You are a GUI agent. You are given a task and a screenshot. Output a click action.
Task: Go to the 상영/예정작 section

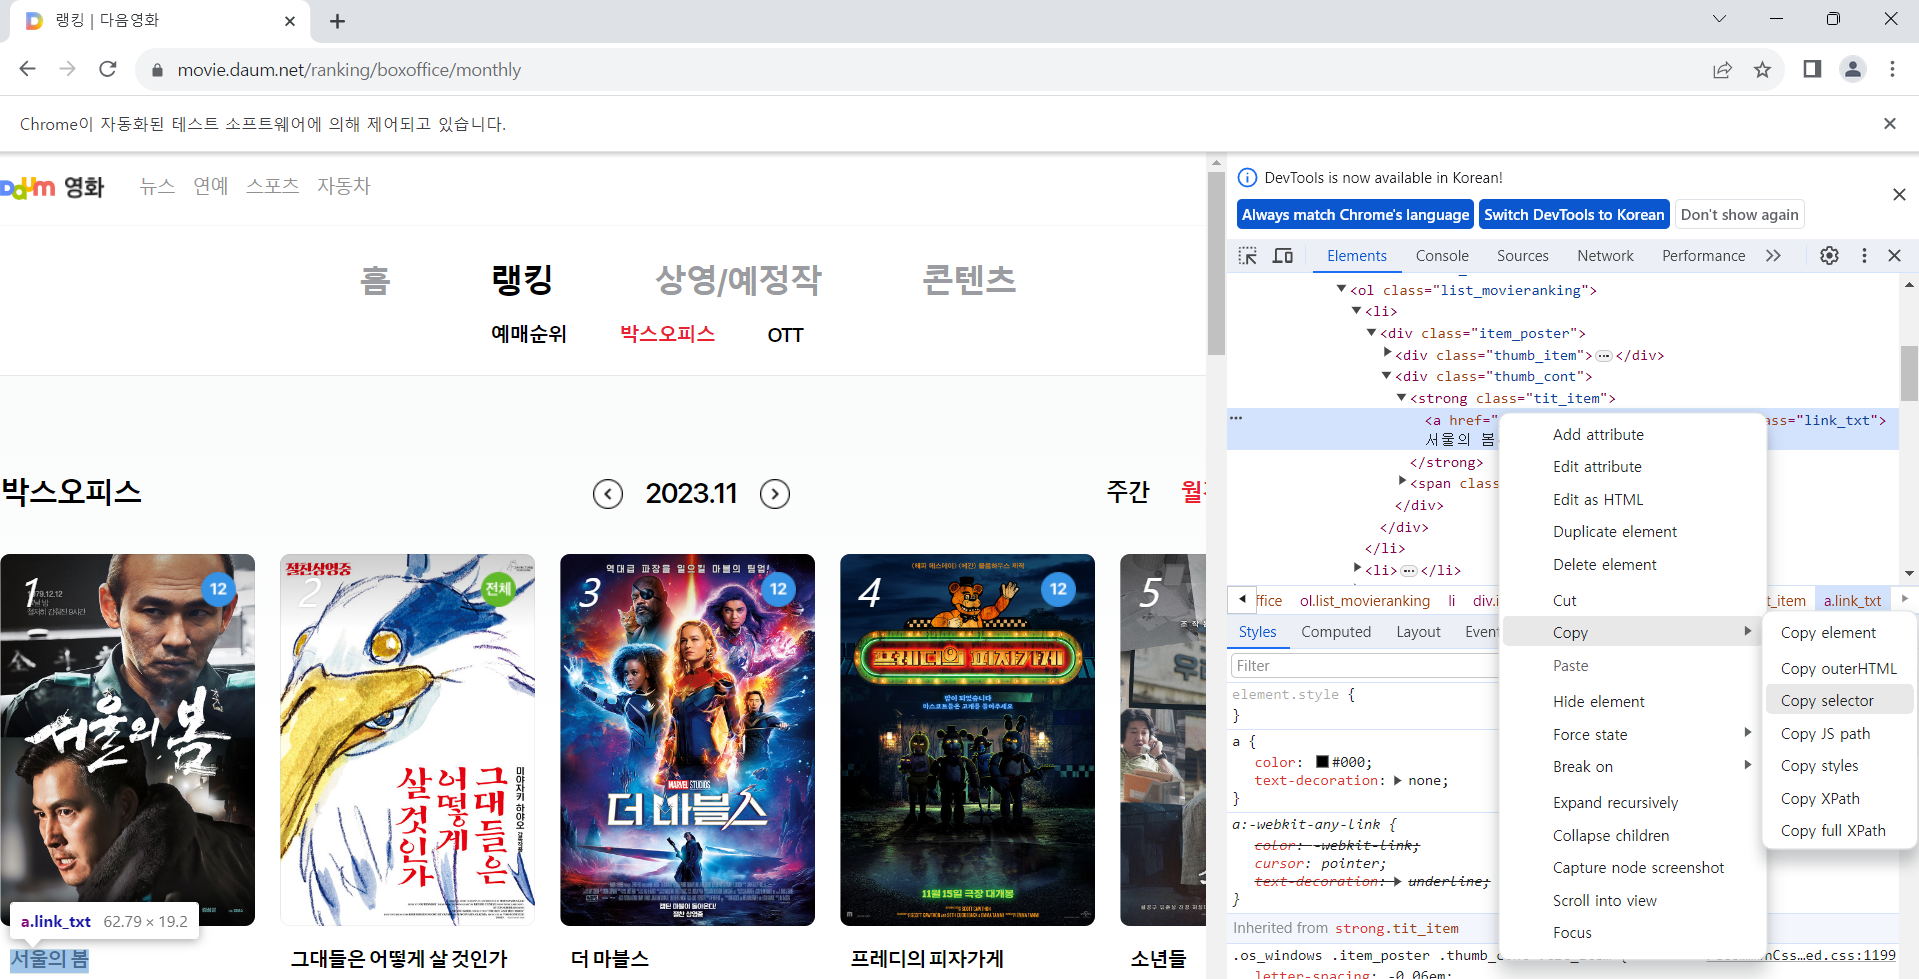point(738,279)
